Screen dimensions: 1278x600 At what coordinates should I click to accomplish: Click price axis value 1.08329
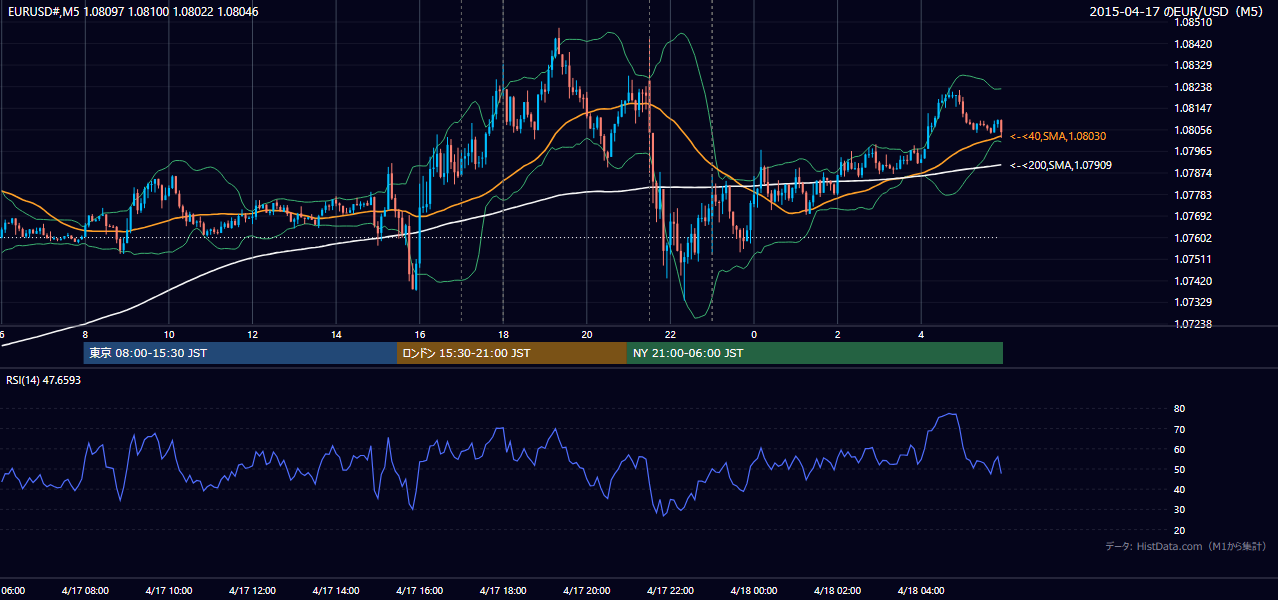tap(1193, 65)
